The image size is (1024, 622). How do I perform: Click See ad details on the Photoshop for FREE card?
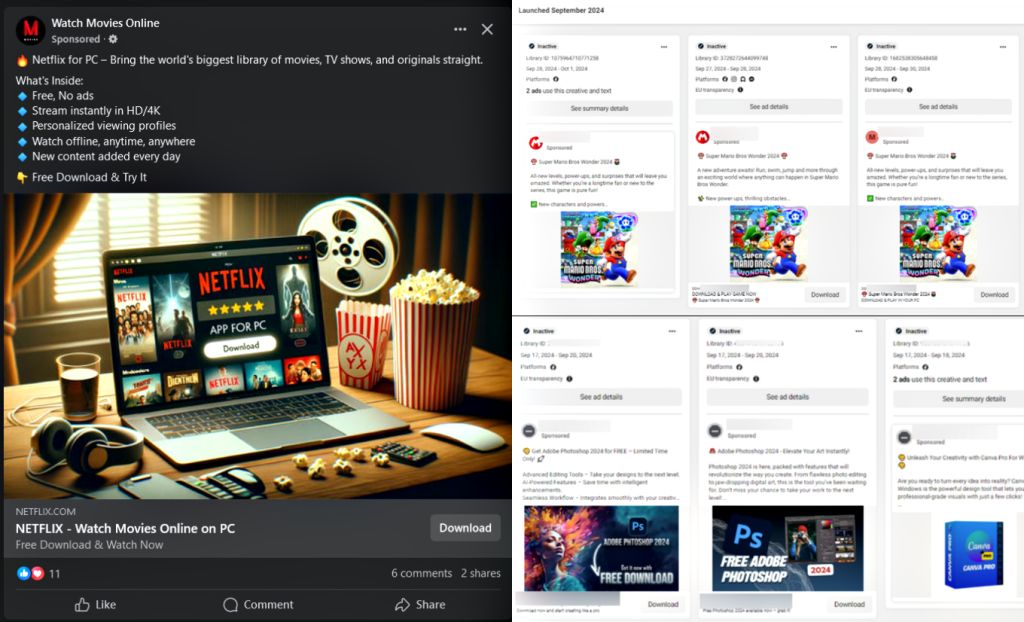pos(601,397)
